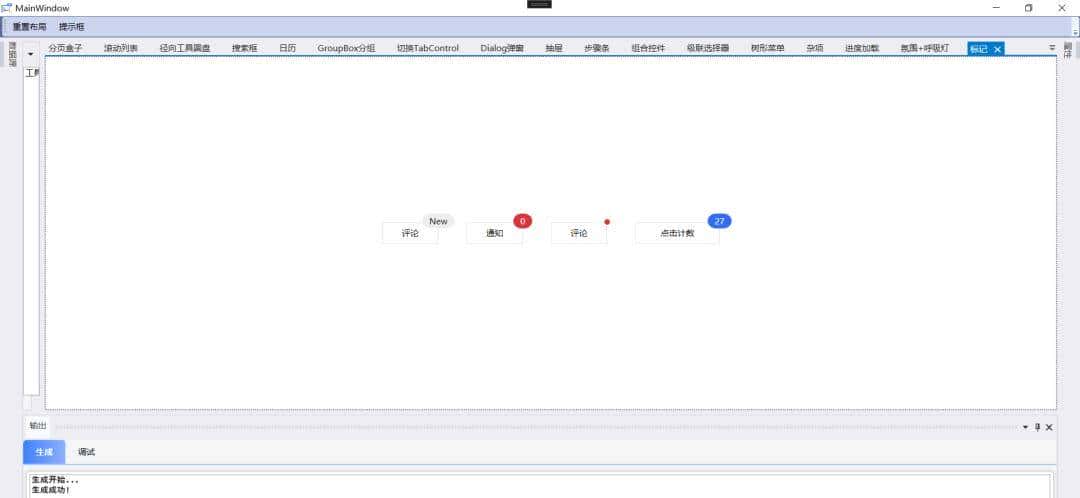This screenshot has width=1080, height=498.
Task: Click the 生成开始... line in output
Action: (54, 479)
